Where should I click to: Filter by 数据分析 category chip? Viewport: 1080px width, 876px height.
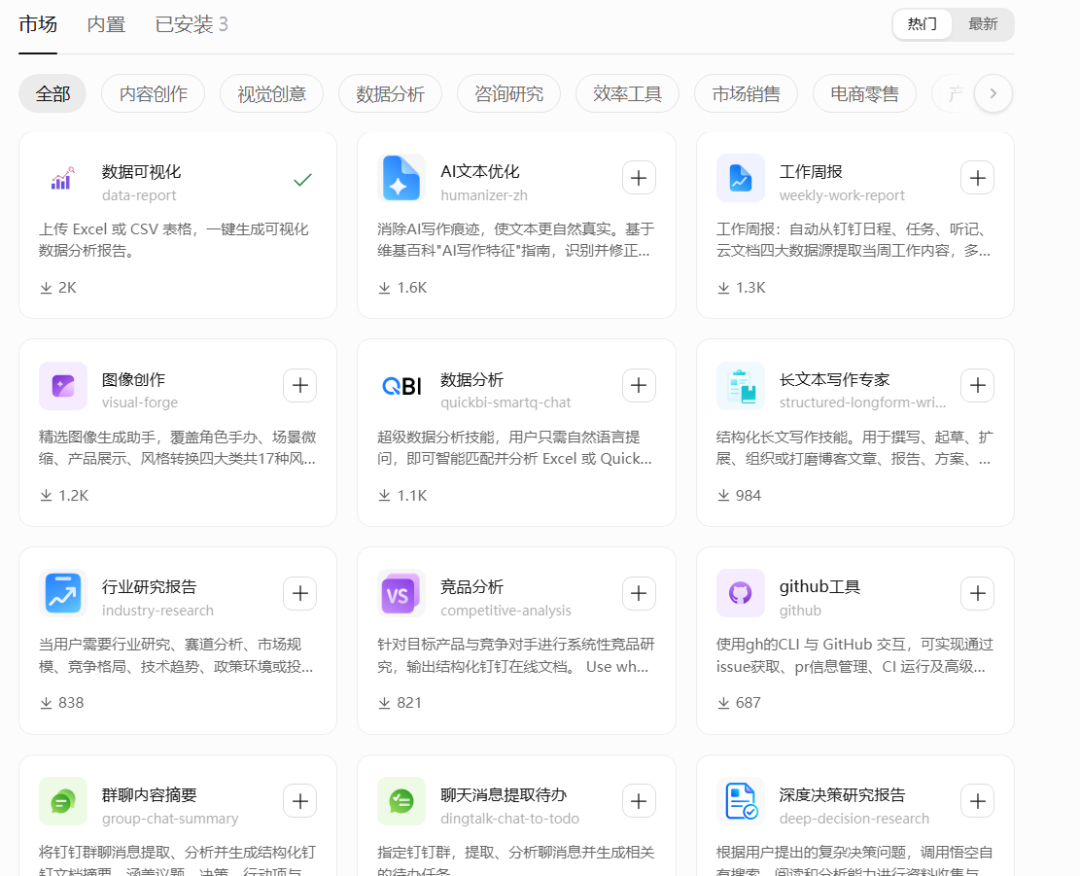coord(390,94)
